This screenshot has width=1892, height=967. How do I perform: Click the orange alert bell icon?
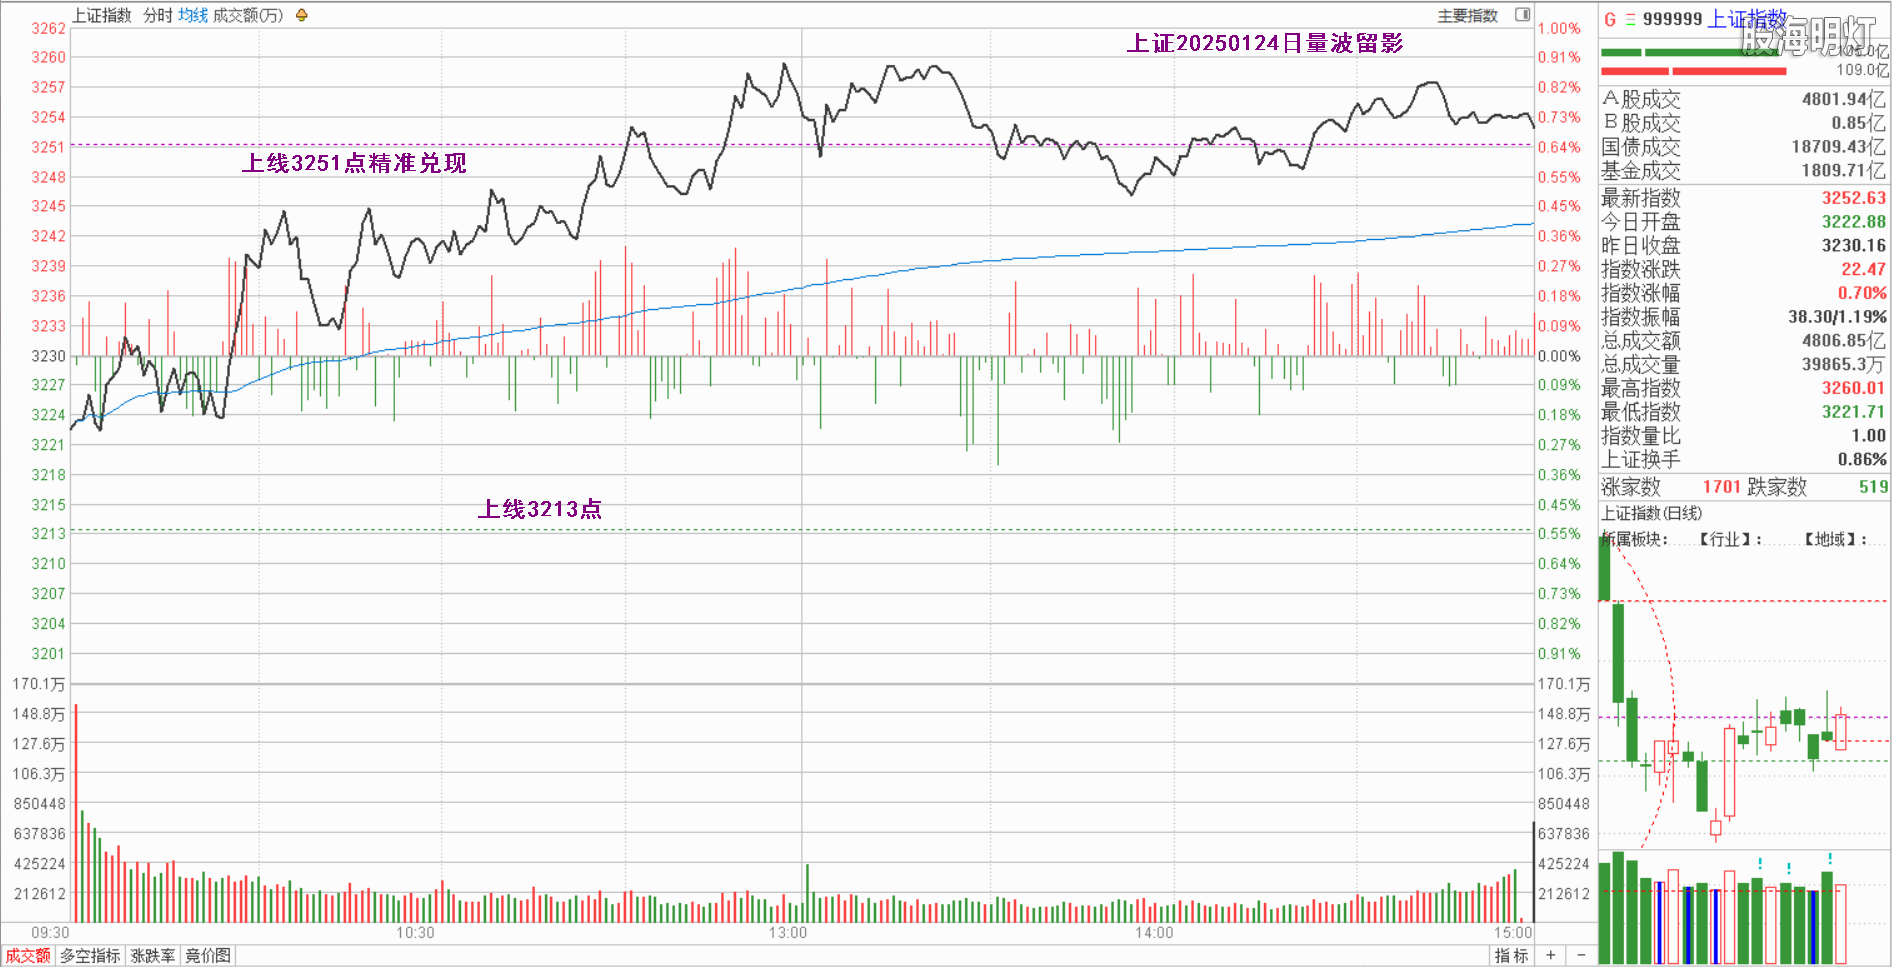coord(302,15)
